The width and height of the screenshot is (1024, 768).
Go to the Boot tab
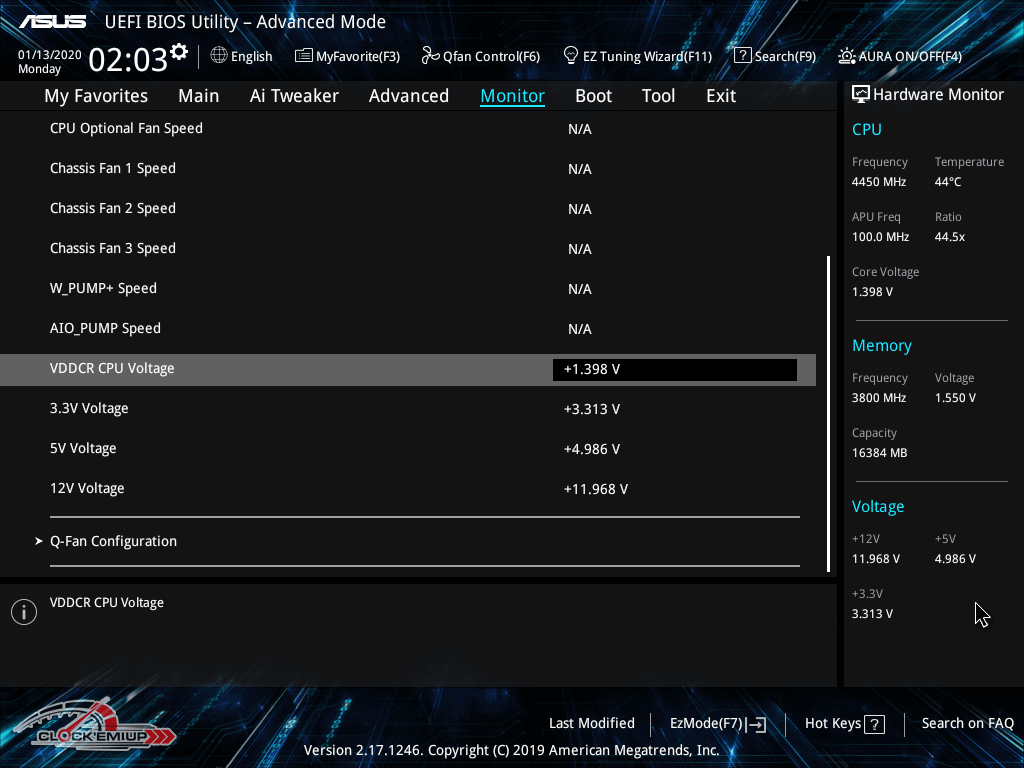click(x=593, y=96)
